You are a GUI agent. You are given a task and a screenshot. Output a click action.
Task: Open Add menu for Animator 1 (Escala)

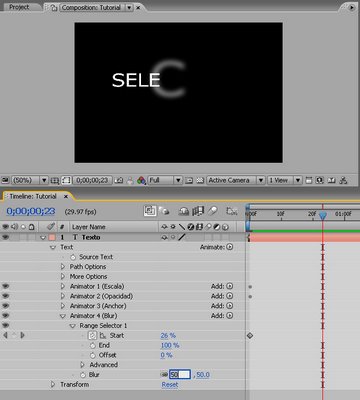230,286
